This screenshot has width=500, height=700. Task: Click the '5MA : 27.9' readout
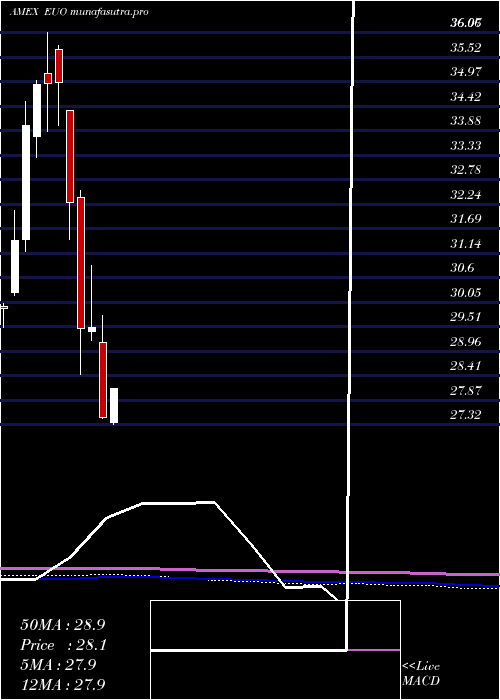58,665
